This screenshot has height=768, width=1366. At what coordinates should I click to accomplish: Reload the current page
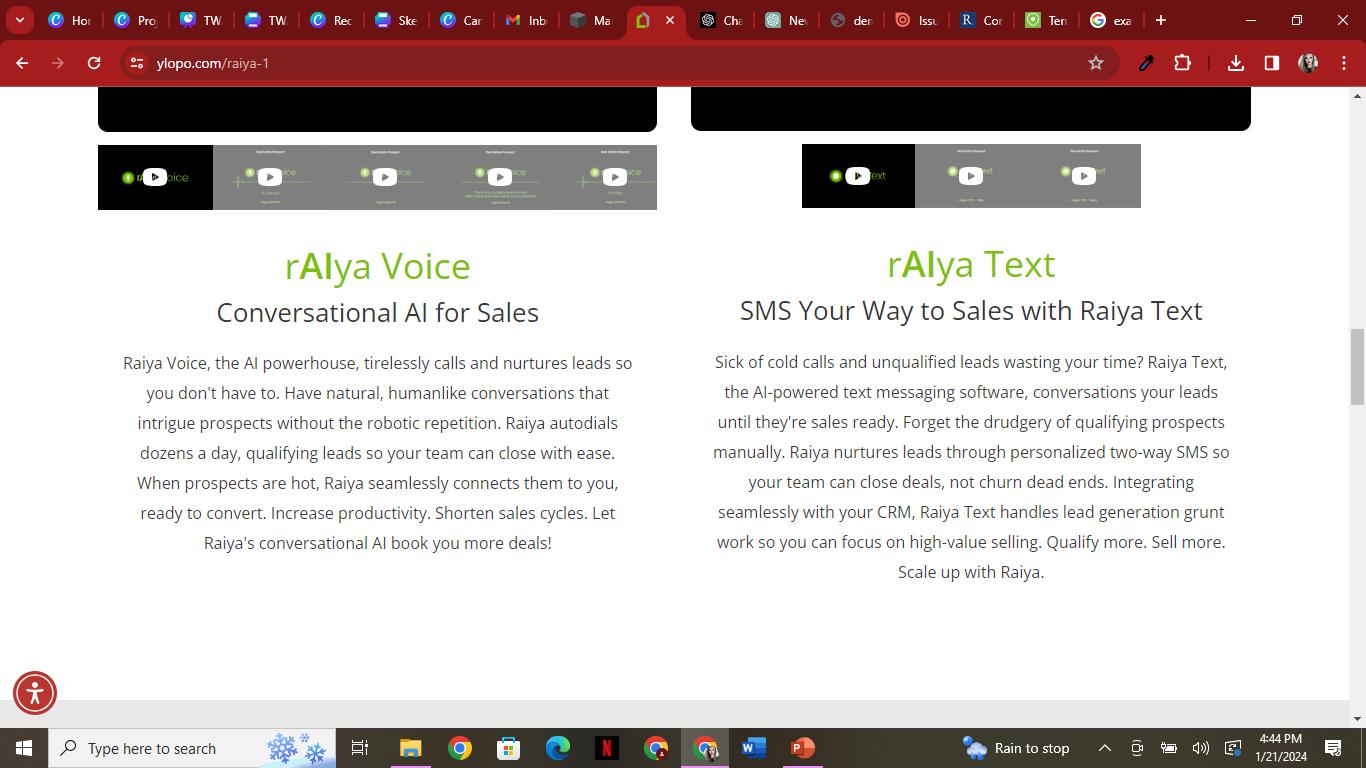(94, 63)
